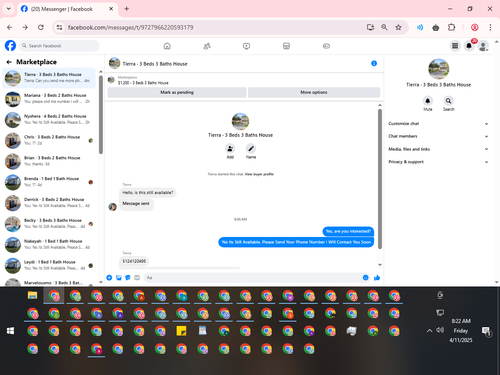The width and height of the screenshot is (500, 375).
Task: Go back with the Marketplace arrow
Action: click(9, 62)
